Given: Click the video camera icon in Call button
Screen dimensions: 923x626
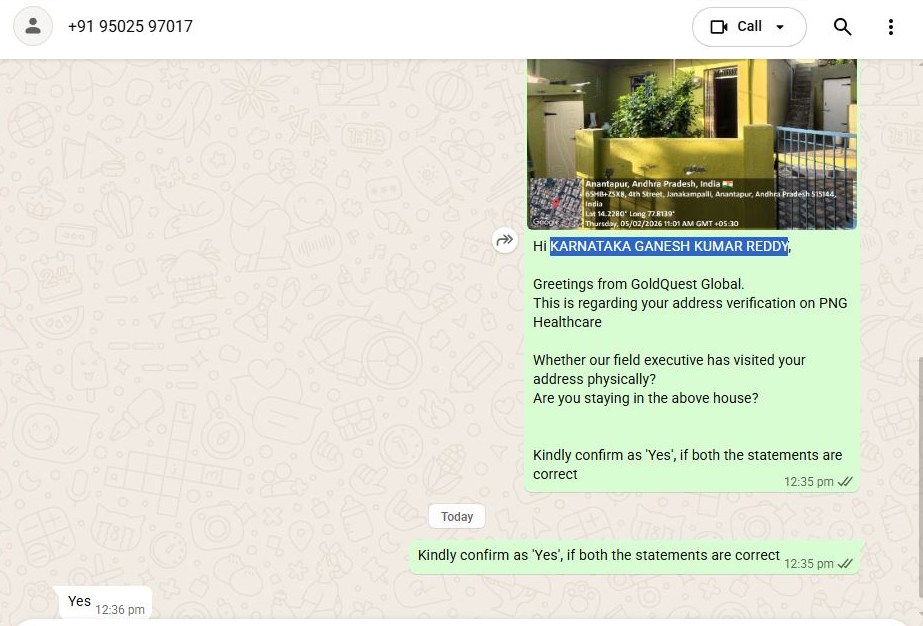Looking at the screenshot, I should 719,27.
